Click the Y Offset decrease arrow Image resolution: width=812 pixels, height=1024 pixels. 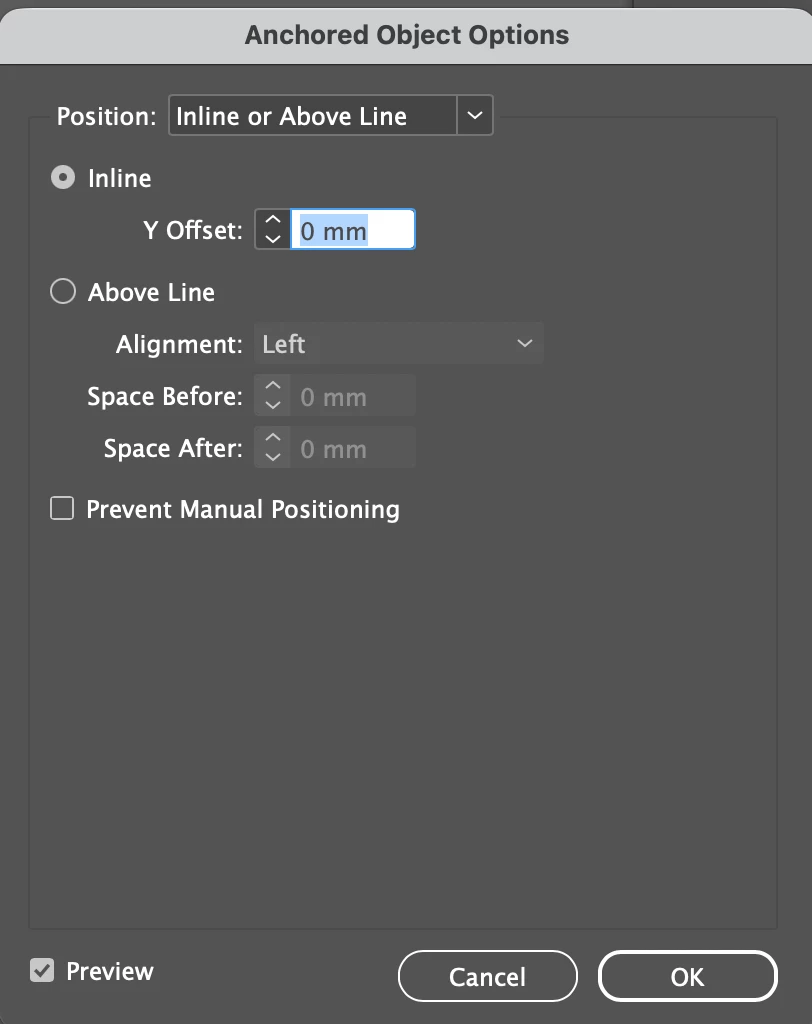tap(272, 239)
